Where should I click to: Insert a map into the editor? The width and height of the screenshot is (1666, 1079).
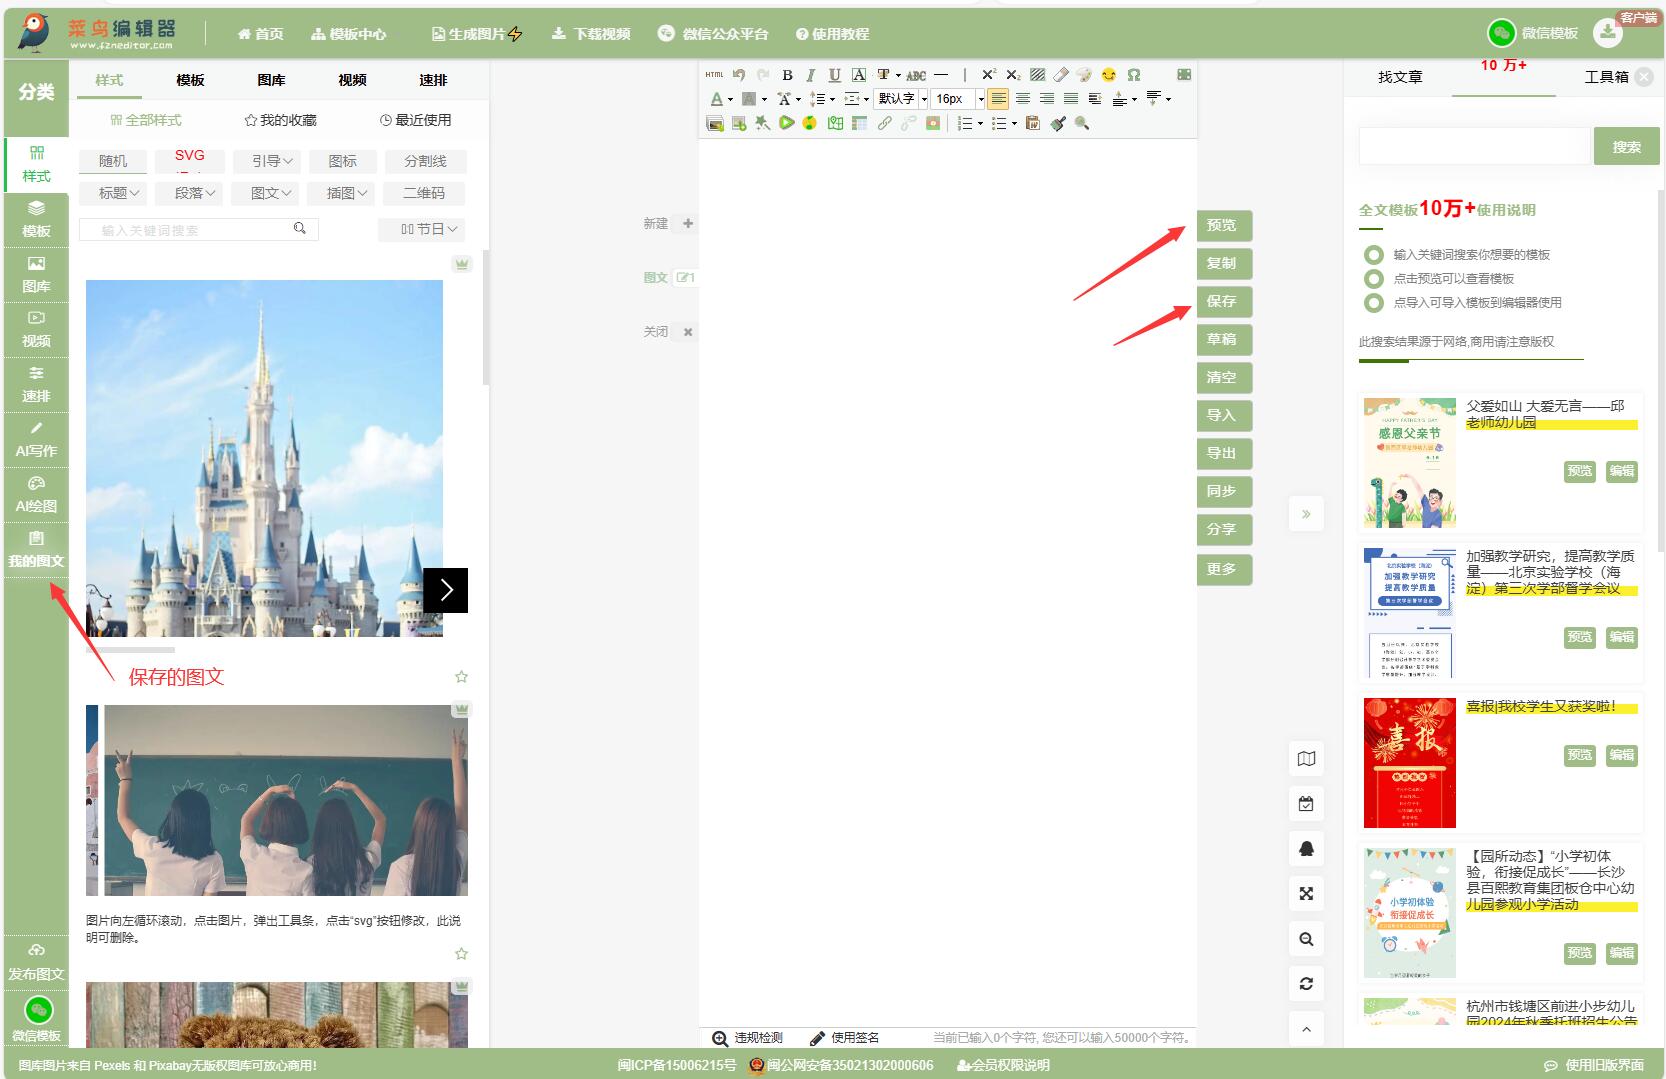(x=835, y=123)
